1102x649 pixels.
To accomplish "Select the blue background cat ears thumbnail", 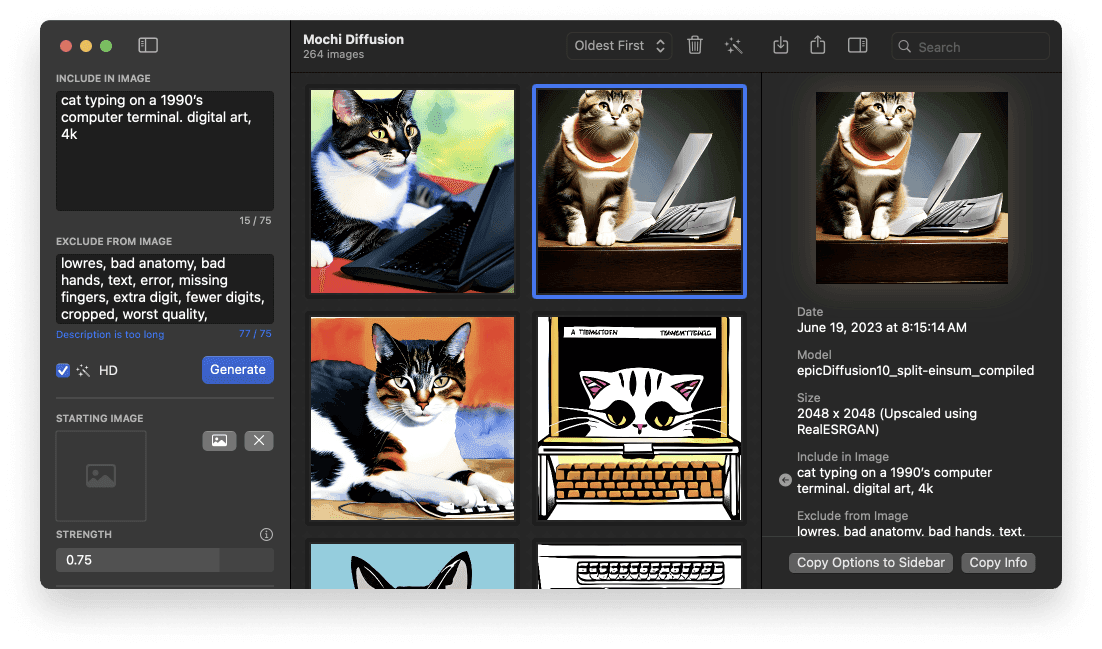I will pyautogui.click(x=413, y=566).
